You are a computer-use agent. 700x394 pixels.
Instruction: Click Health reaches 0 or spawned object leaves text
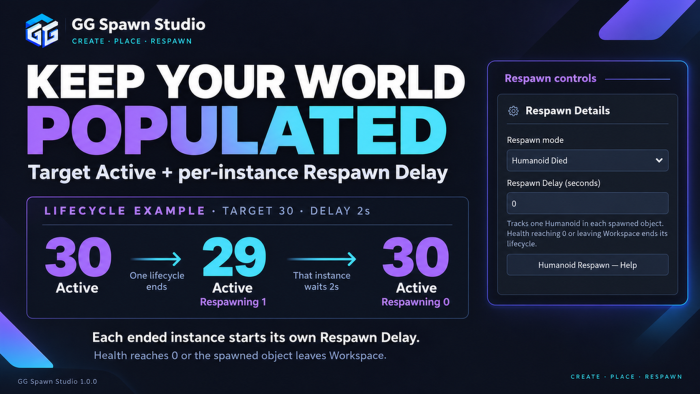[x=240, y=356]
